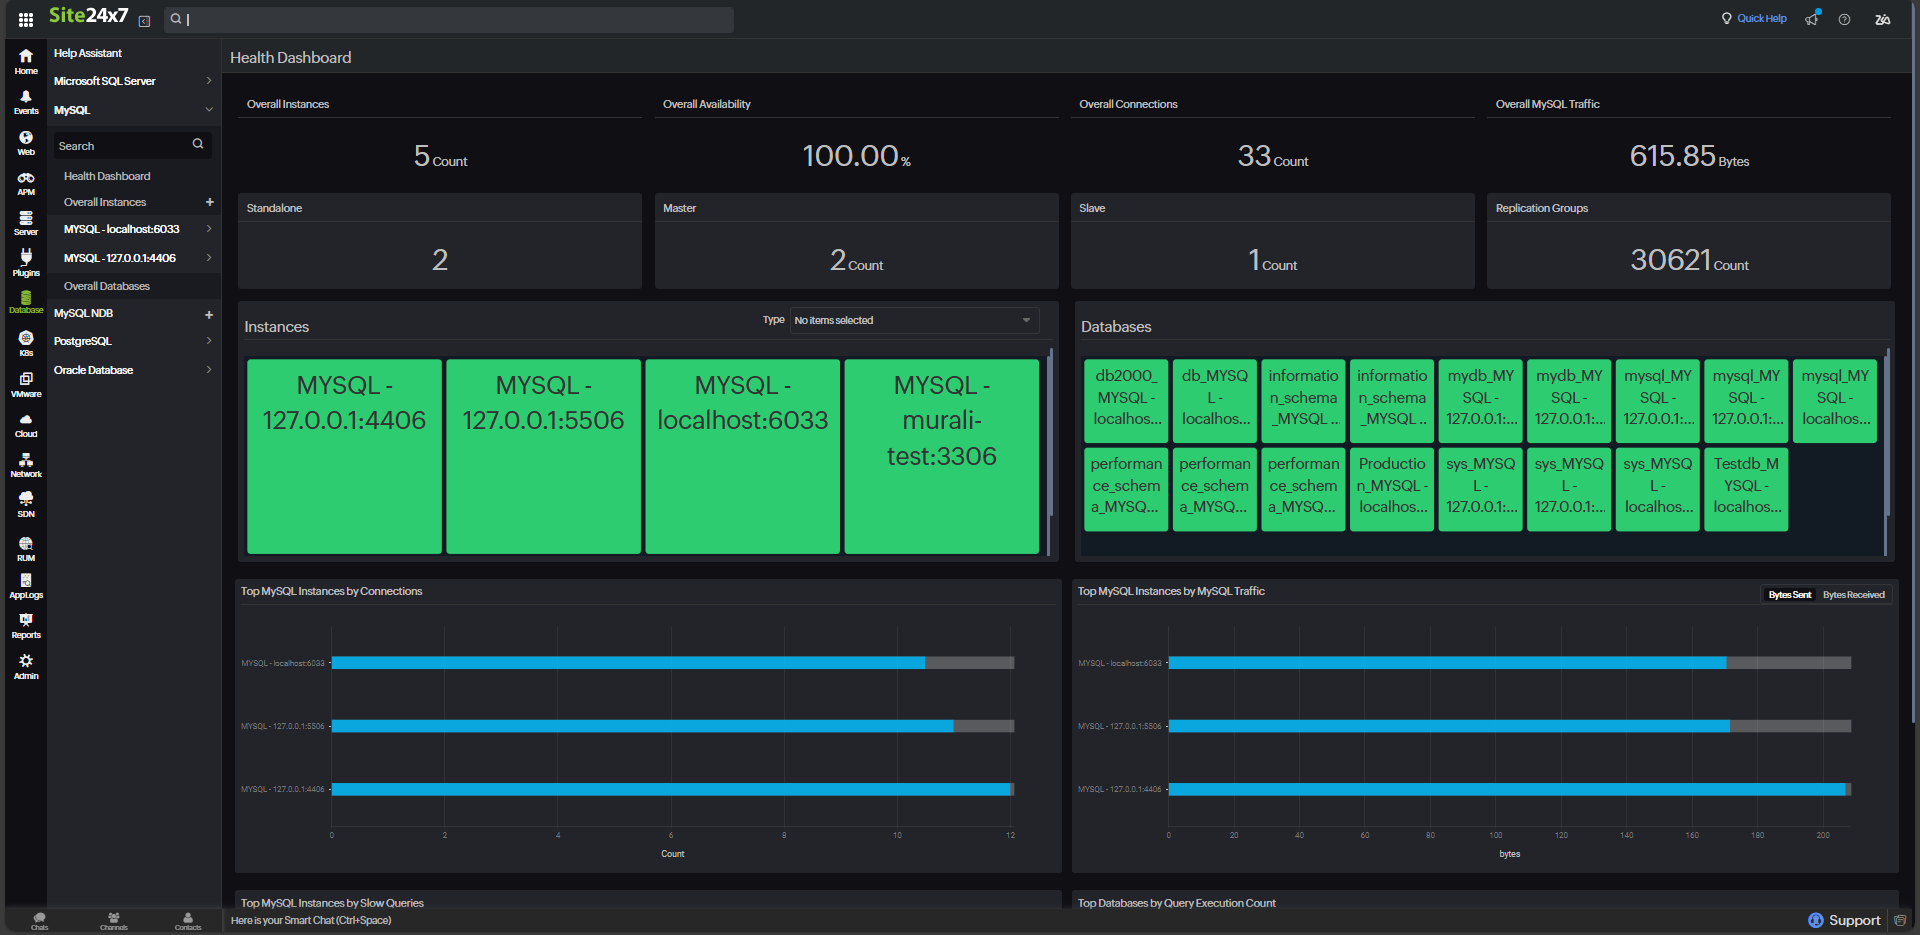Open the MYSQL - 127.0.0.1:4406 instance tile
Image resolution: width=1920 pixels, height=935 pixels.
pos(344,456)
